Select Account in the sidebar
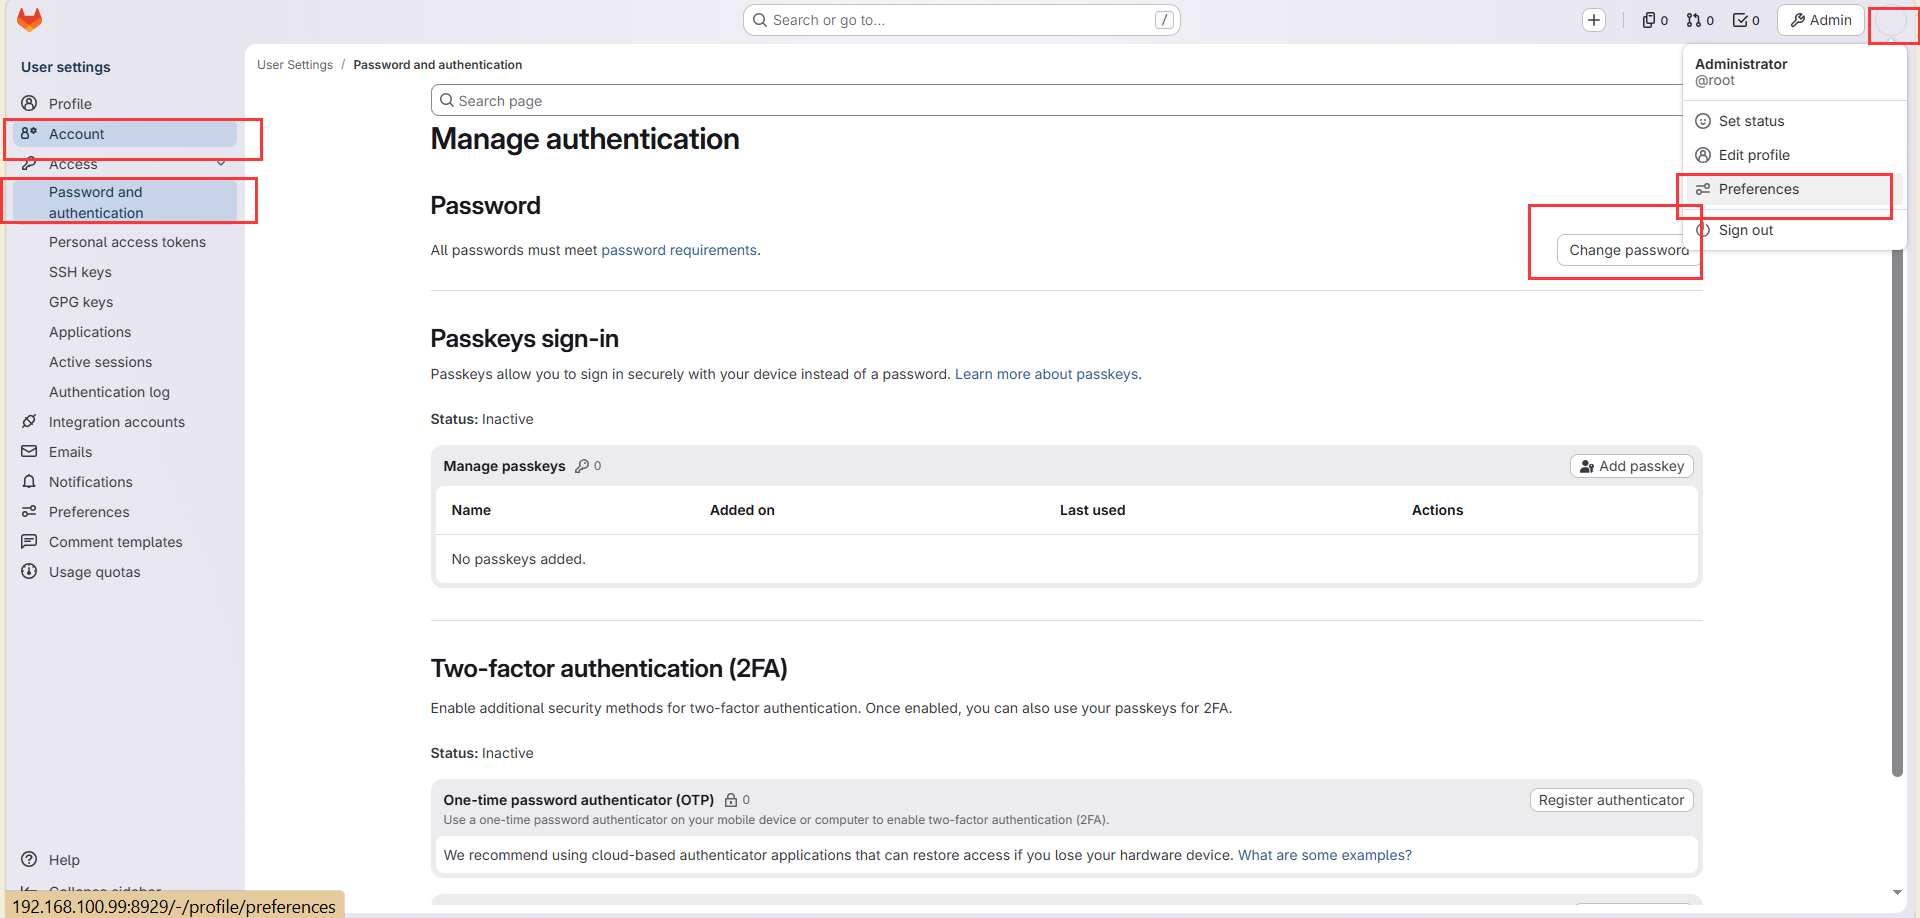This screenshot has height=918, width=1920. 125,134
